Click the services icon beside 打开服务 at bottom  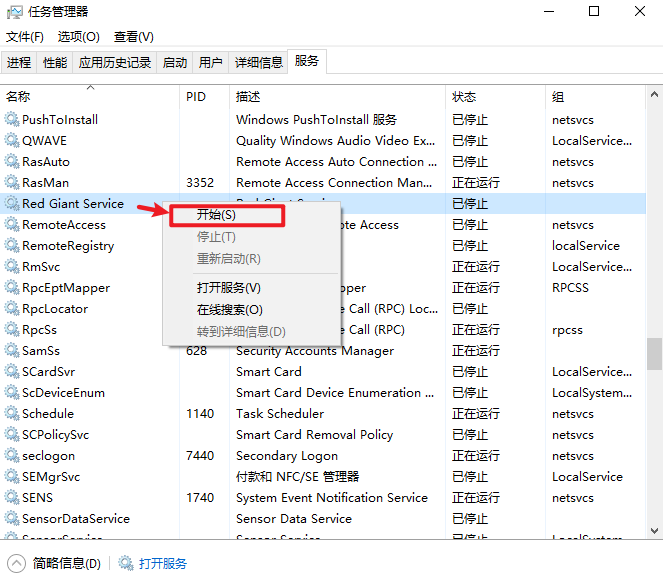click(126, 564)
